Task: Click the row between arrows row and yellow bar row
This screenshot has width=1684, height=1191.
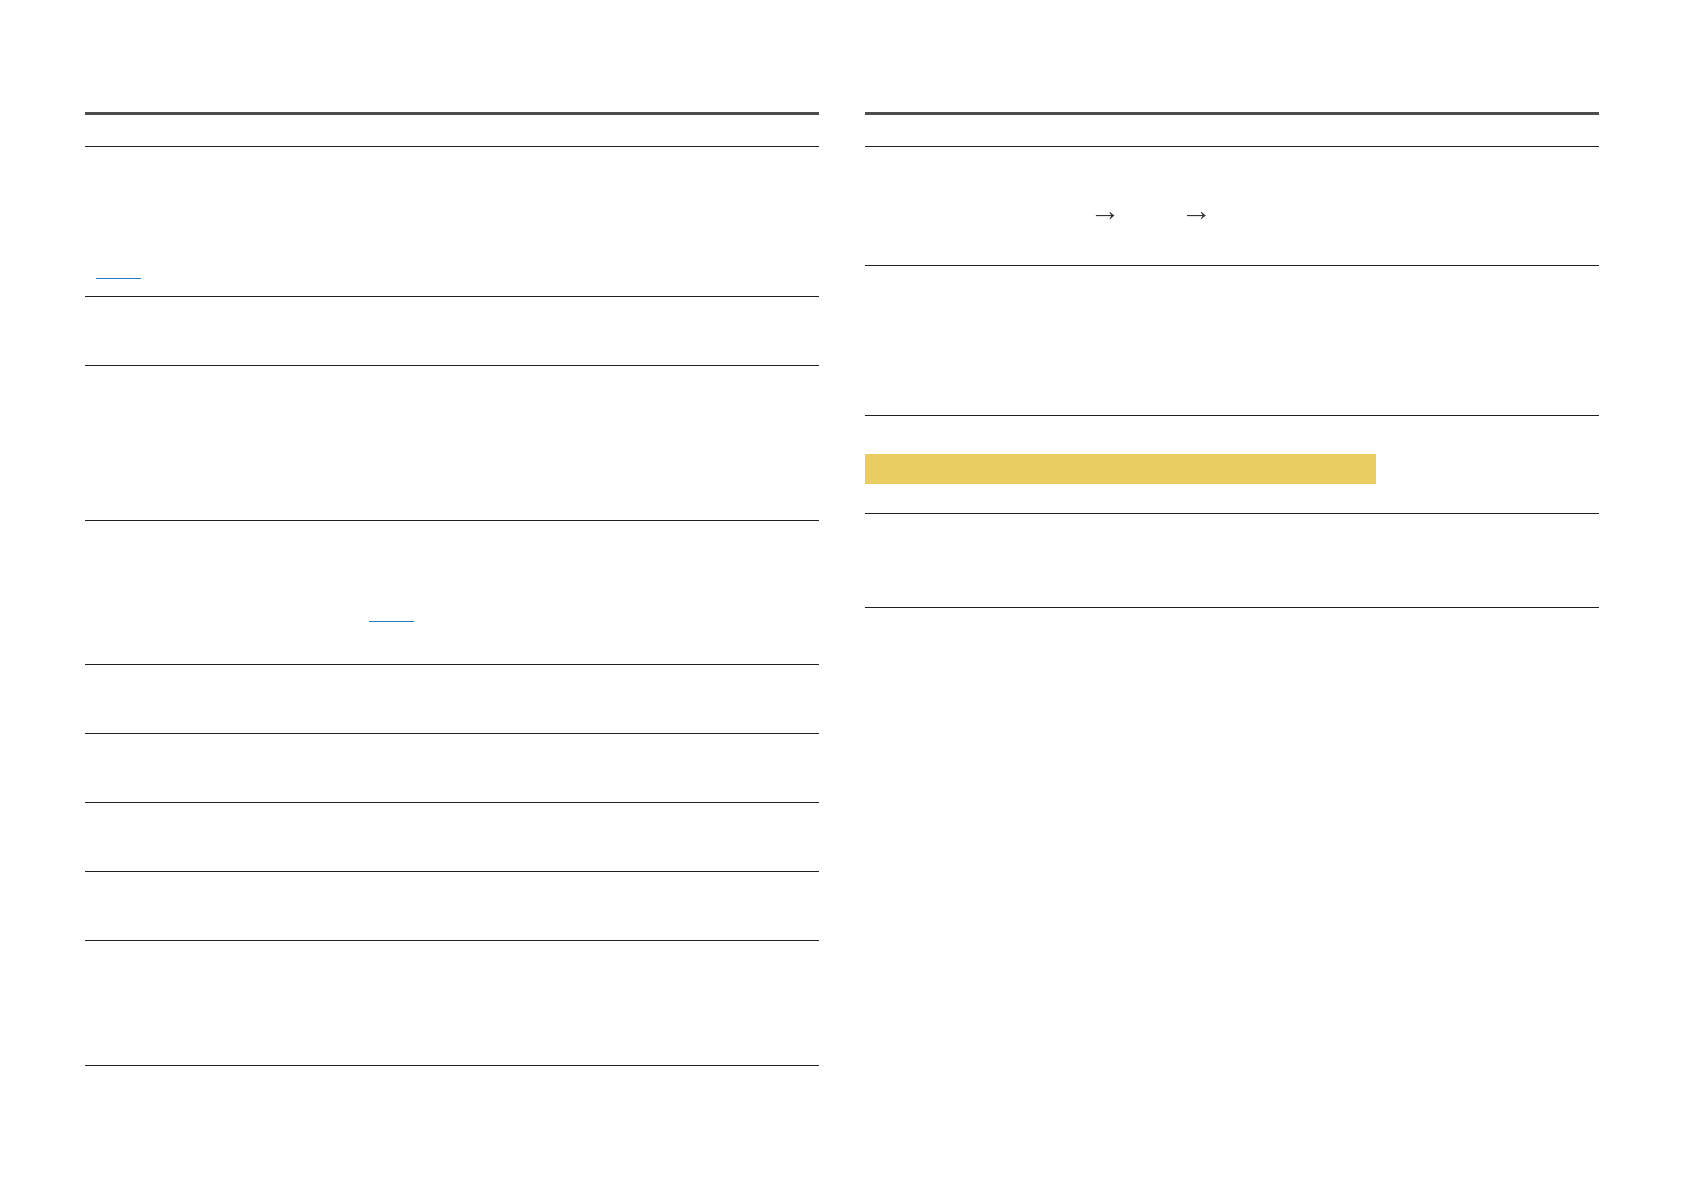Action: click(x=1231, y=340)
